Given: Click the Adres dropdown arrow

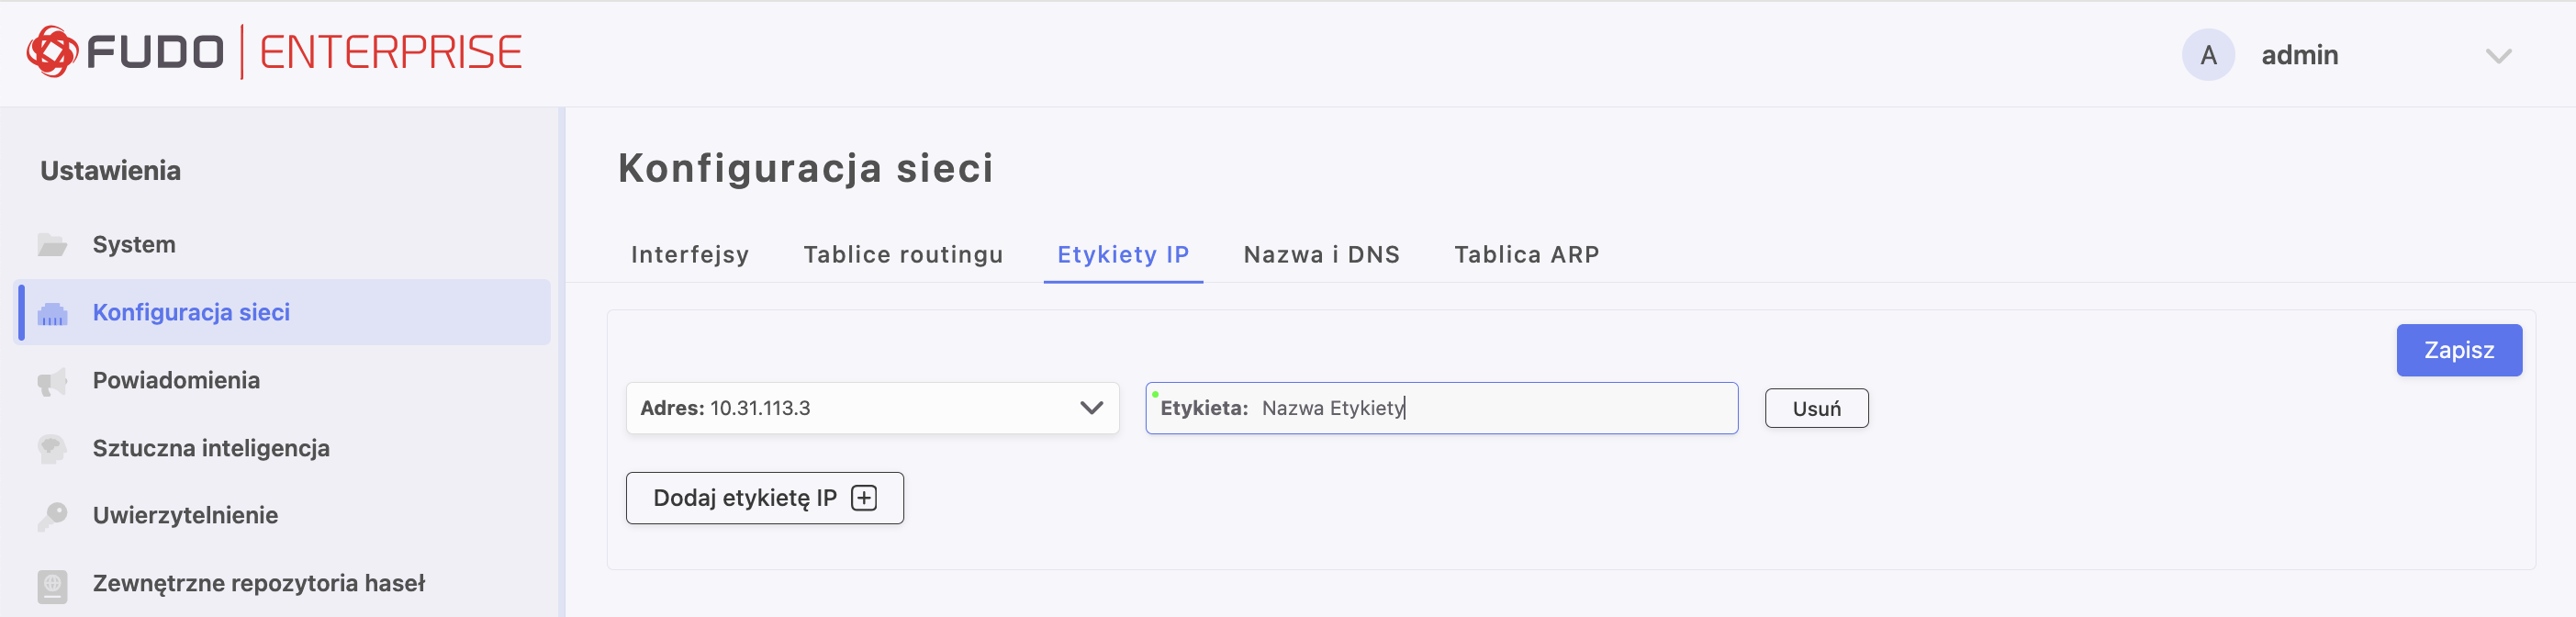Looking at the screenshot, I should pyautogui.click(x=1091, y=408).
